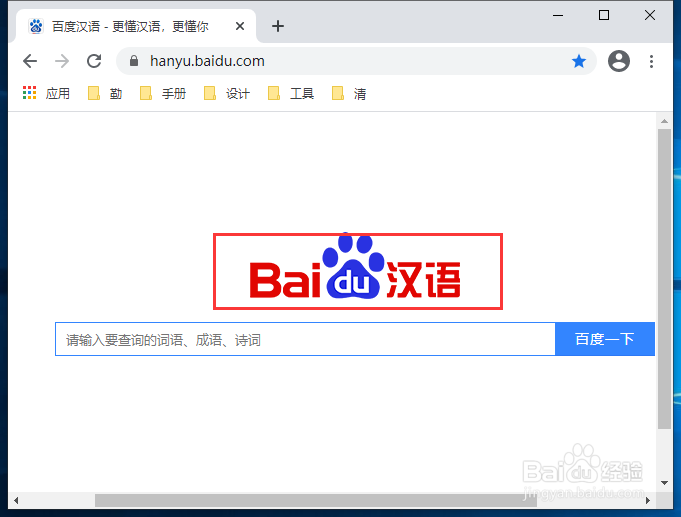Open the Chrome three-dot menu

(x=651, y=61)
